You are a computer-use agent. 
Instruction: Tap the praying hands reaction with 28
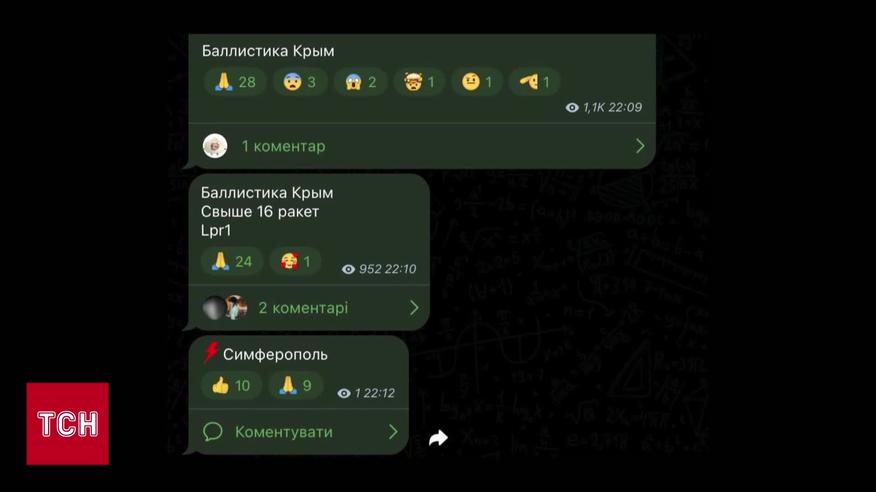[x=235, y=82]
